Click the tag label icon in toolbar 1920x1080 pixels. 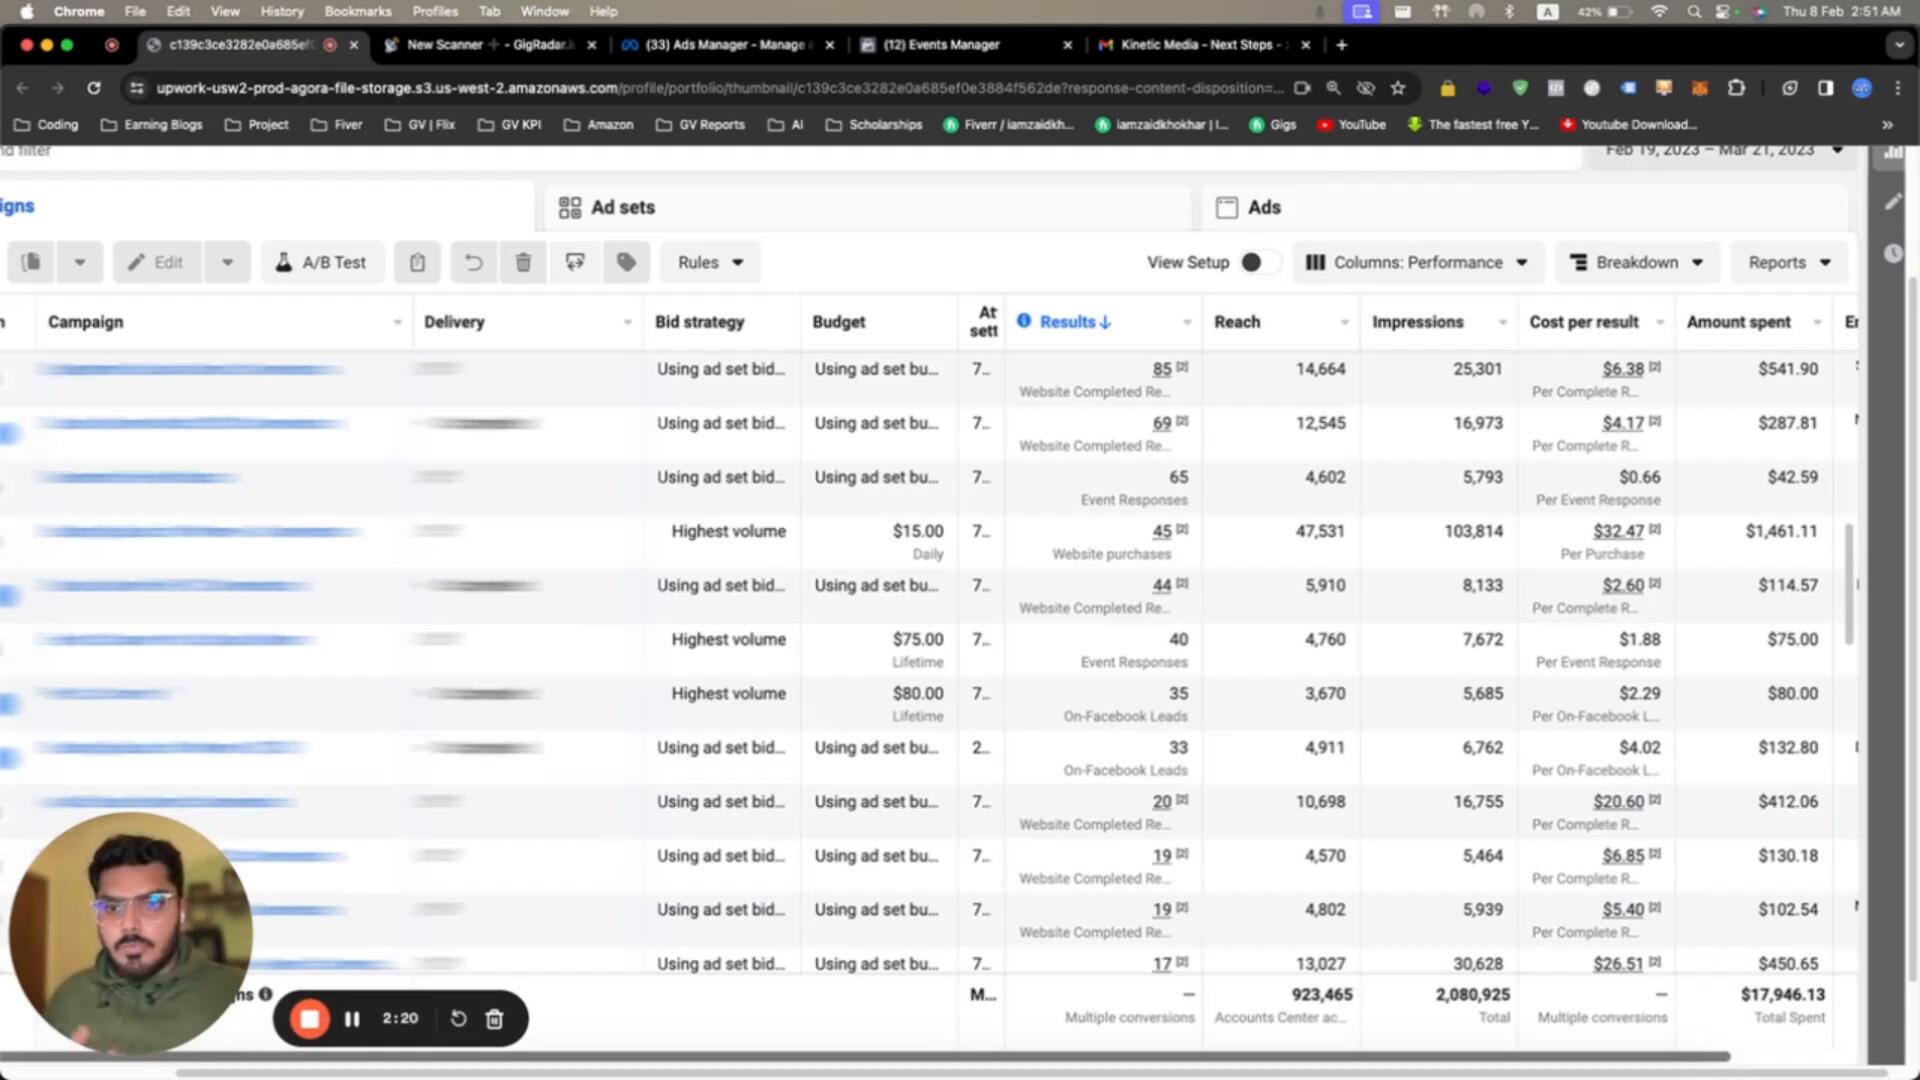pos(627,262)
